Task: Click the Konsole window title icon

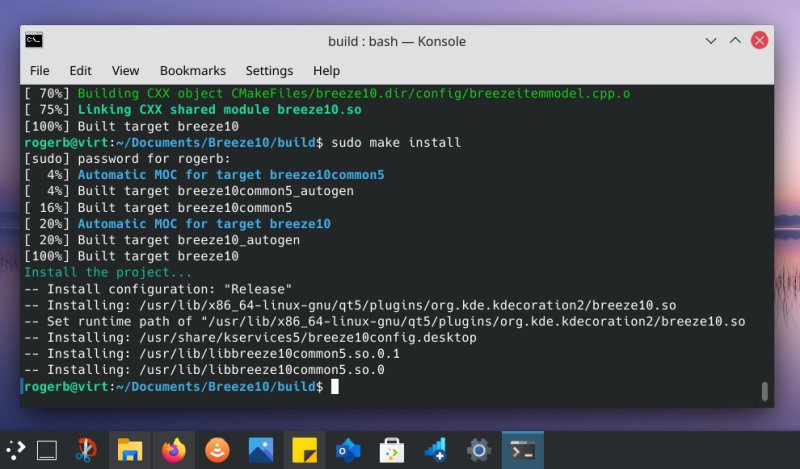Action: click(34, 40)
